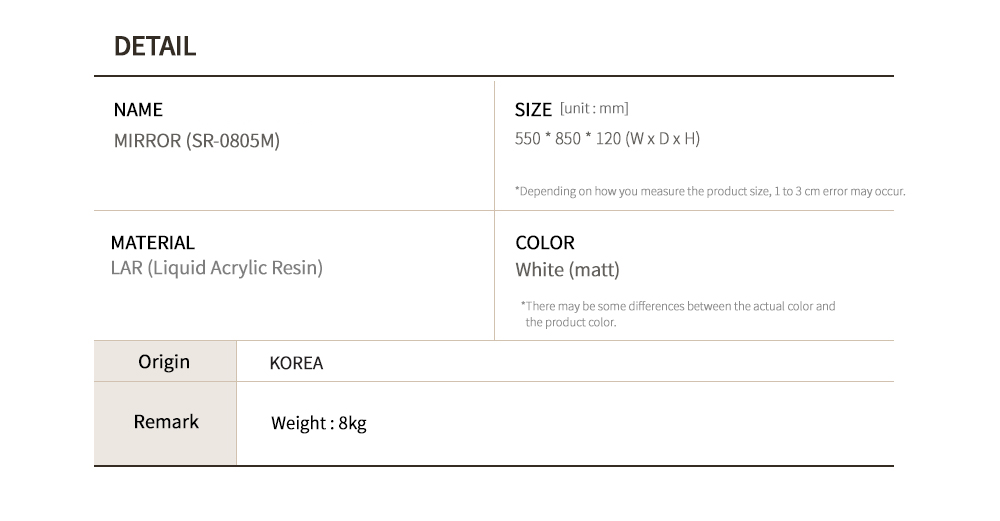The height and width of the screenshot is (521, 1000).
Task: Click the unit : mm note
Action: point(594,108)
